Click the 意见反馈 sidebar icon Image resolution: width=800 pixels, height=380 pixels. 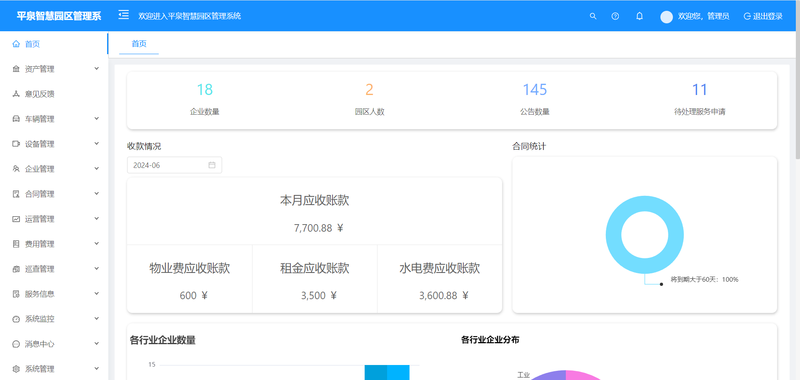[x=16, y=94]
